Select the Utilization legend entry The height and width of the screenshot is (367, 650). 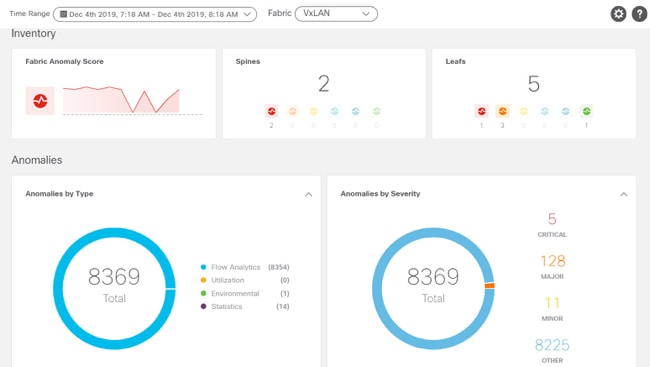245,280
